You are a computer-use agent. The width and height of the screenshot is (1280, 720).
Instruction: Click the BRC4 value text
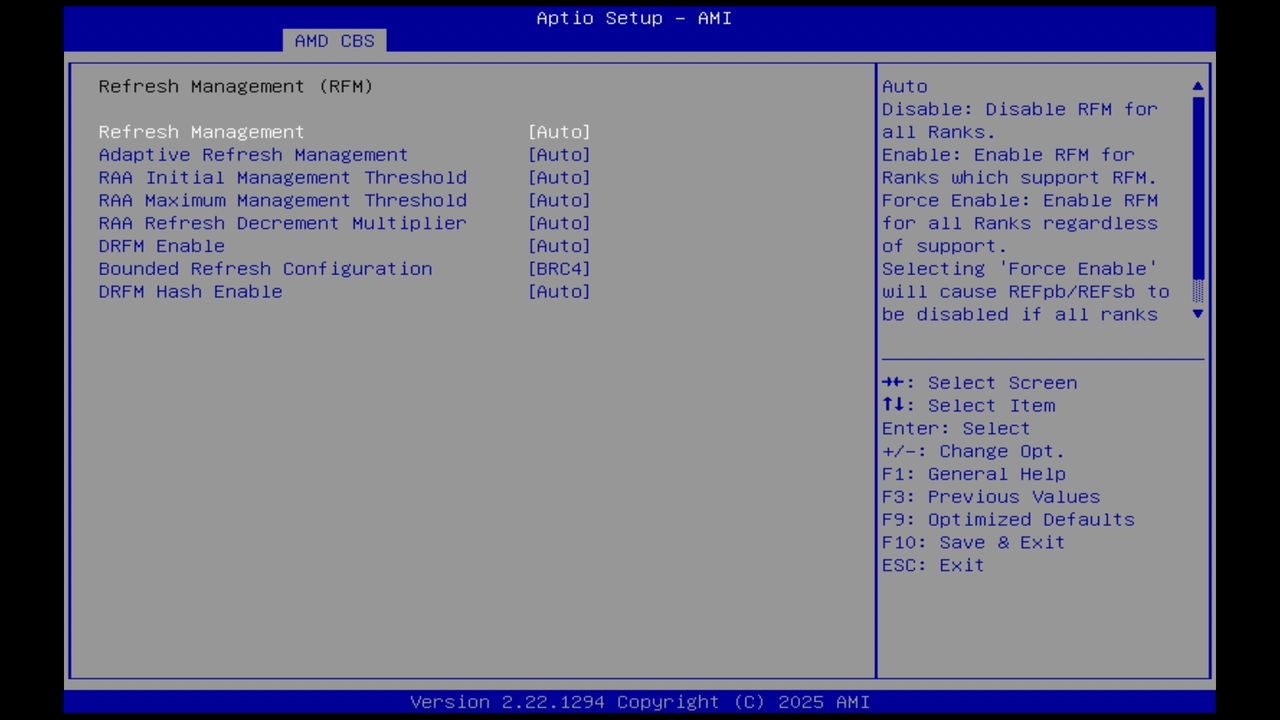pos(559,268)
